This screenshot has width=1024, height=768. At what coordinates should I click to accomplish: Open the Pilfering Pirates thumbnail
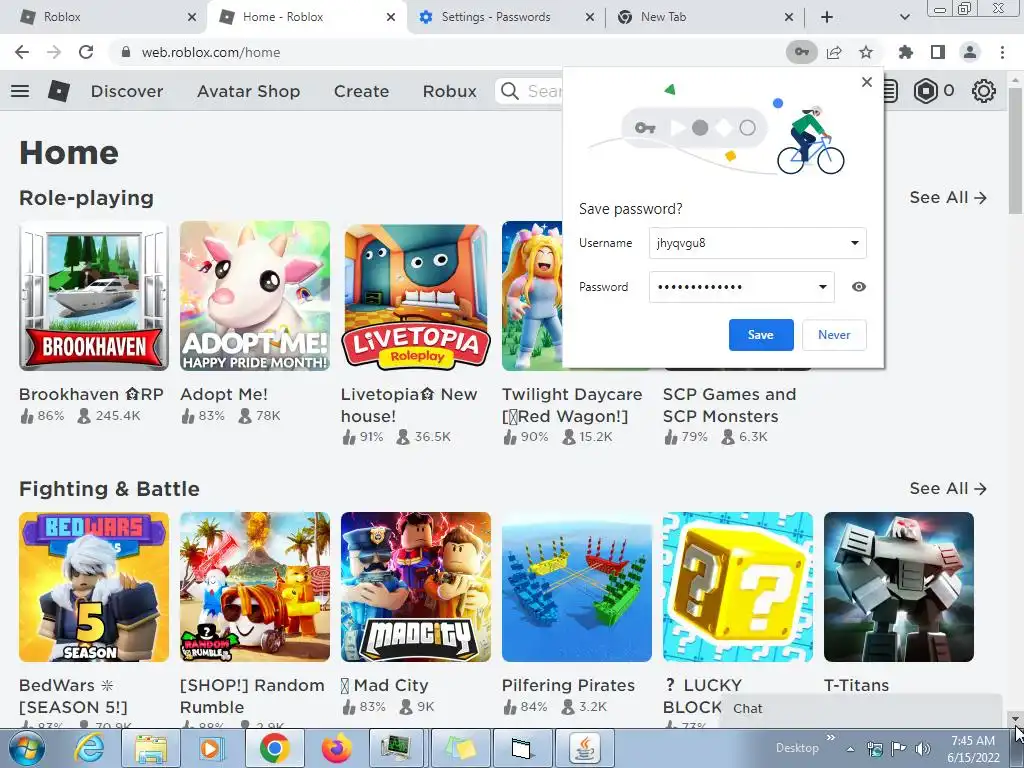(577, 587)
